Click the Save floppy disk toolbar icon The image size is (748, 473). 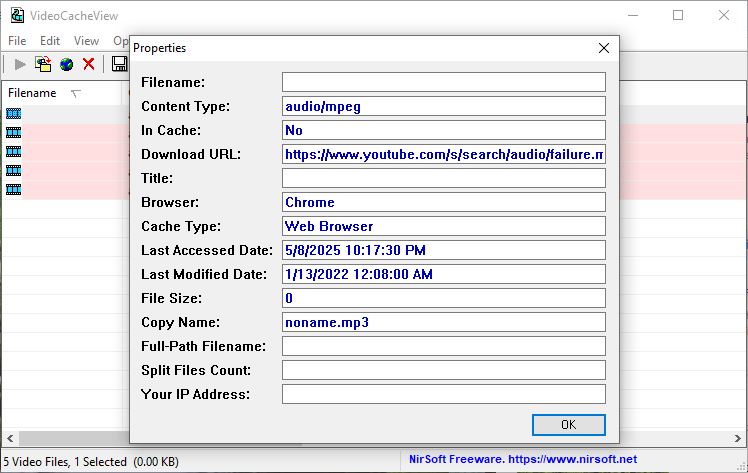click(119, 64)
